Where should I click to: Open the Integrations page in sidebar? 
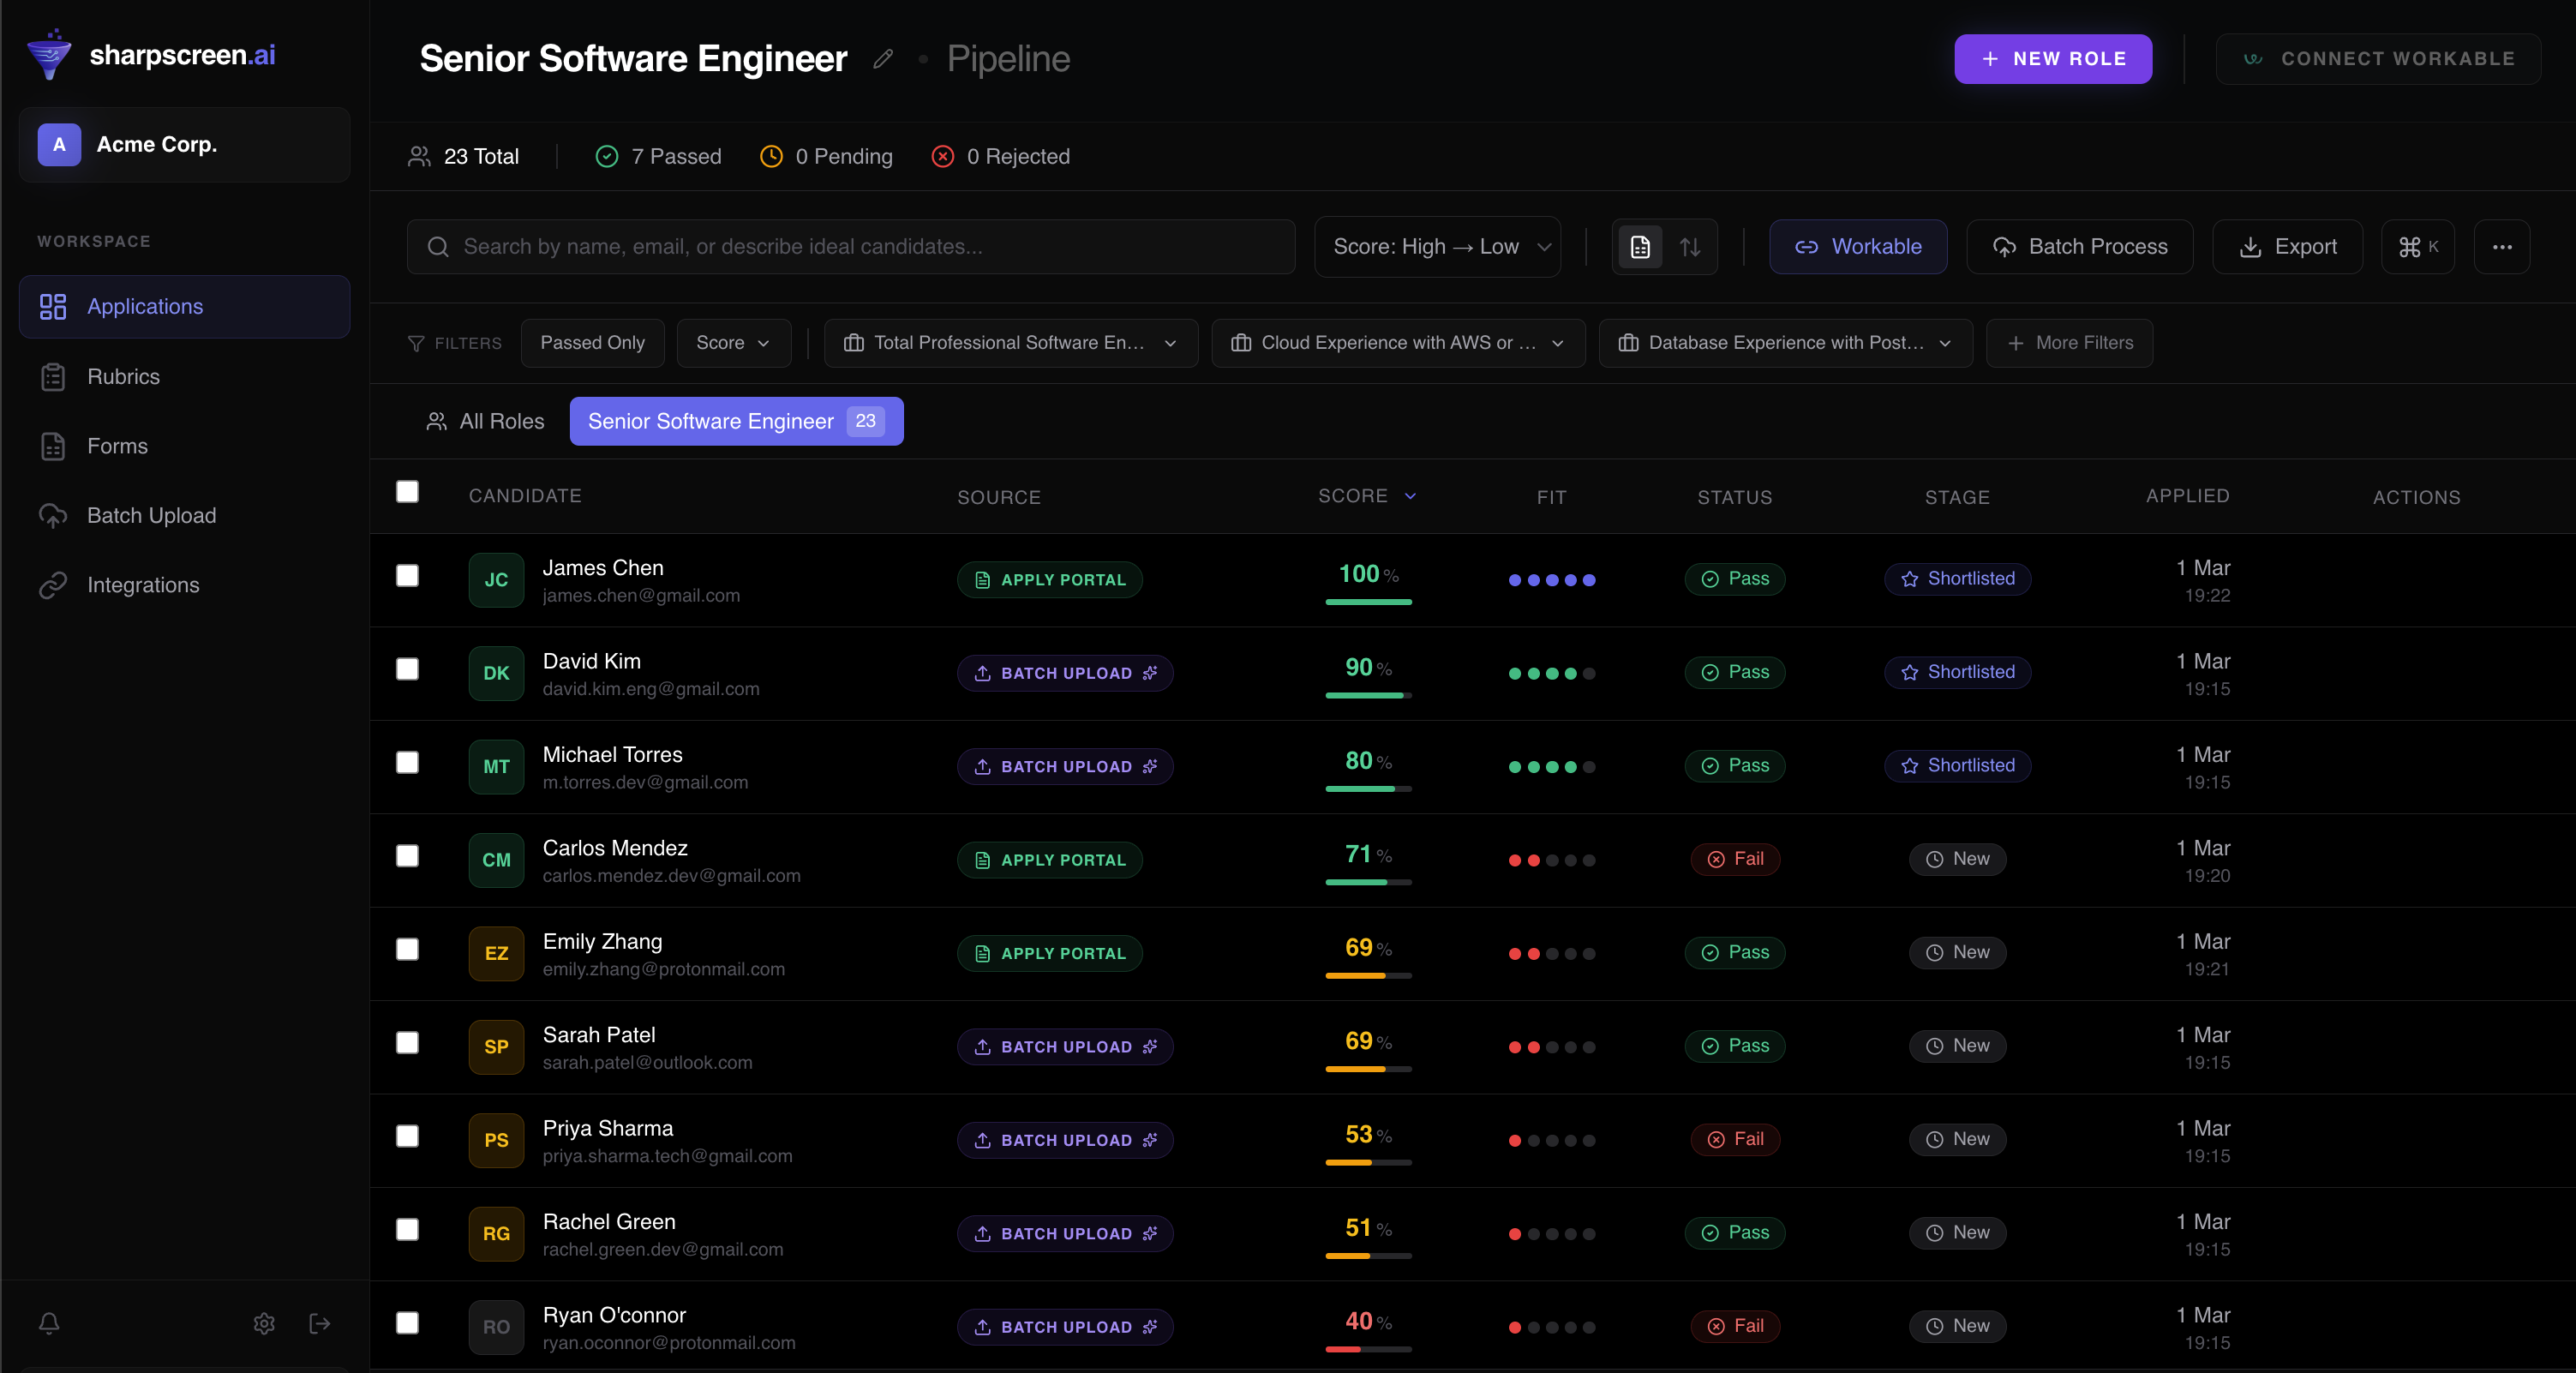click(142, 584)
